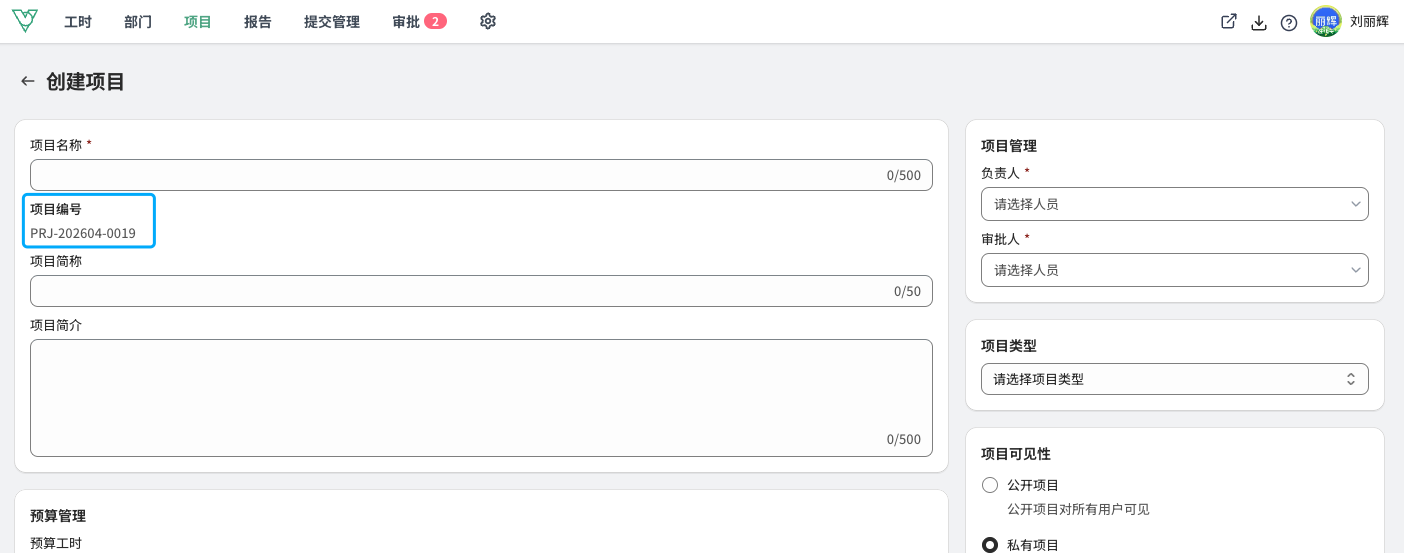Screen dimensions: 1404x553
Task: Click the 项目名称 input field
Action: (481, 175)
